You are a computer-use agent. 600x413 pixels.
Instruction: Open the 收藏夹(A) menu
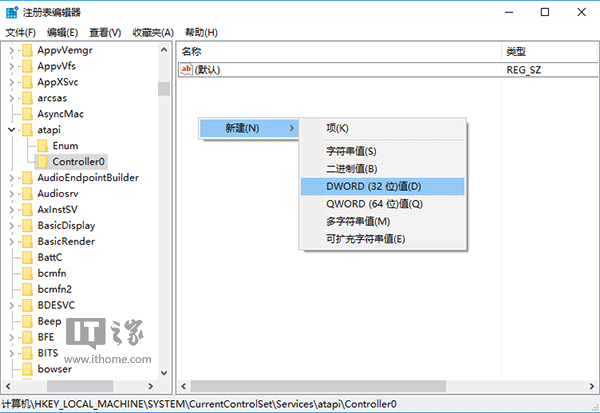(152, 33)
